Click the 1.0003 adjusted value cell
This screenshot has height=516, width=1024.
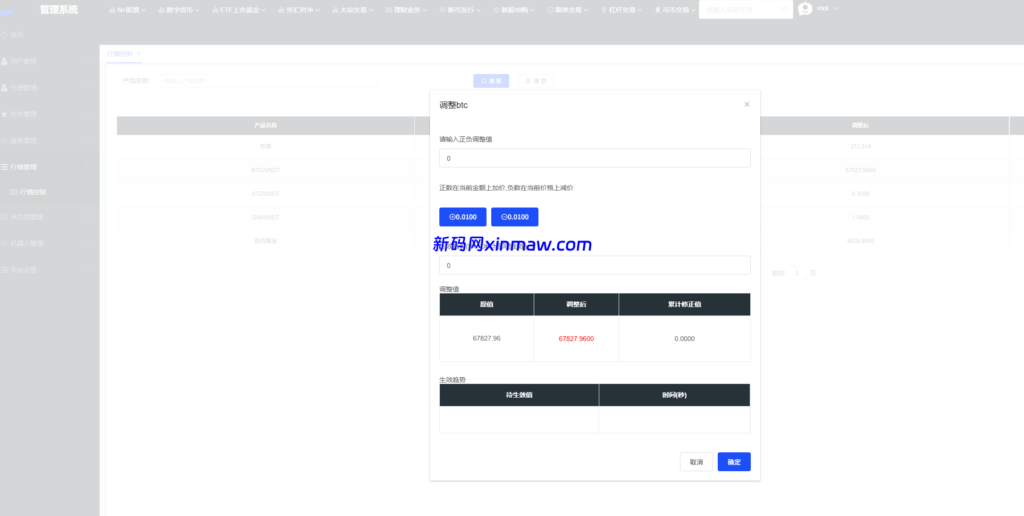[860, 217]
